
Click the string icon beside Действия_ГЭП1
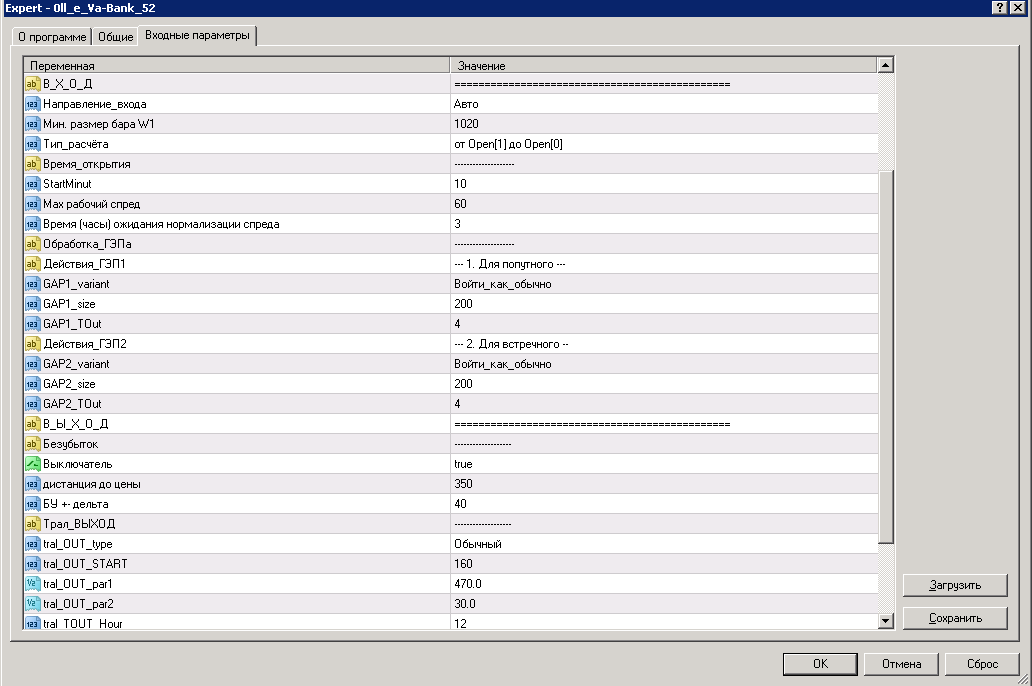(x=32, y=263)
